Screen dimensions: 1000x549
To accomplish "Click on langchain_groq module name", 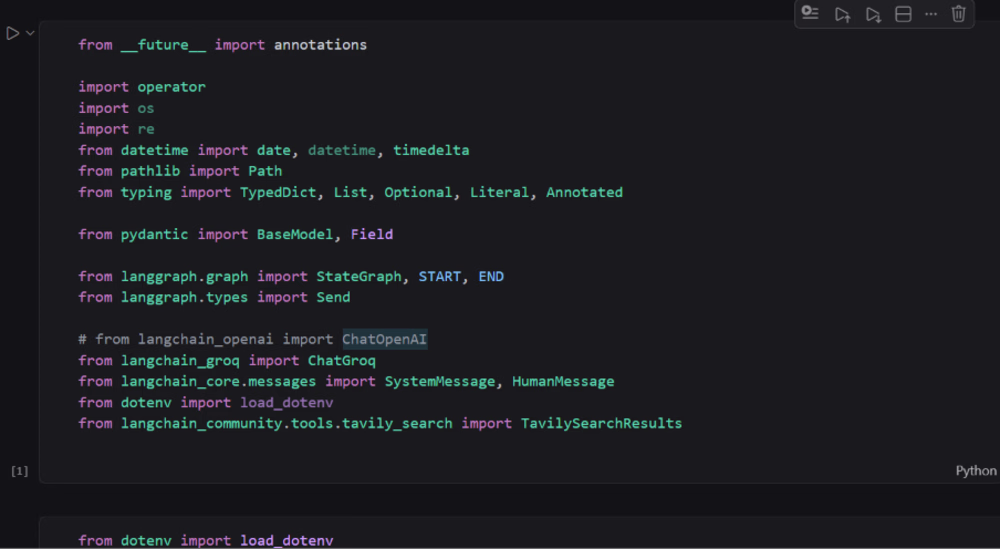I will pos(180,360).
